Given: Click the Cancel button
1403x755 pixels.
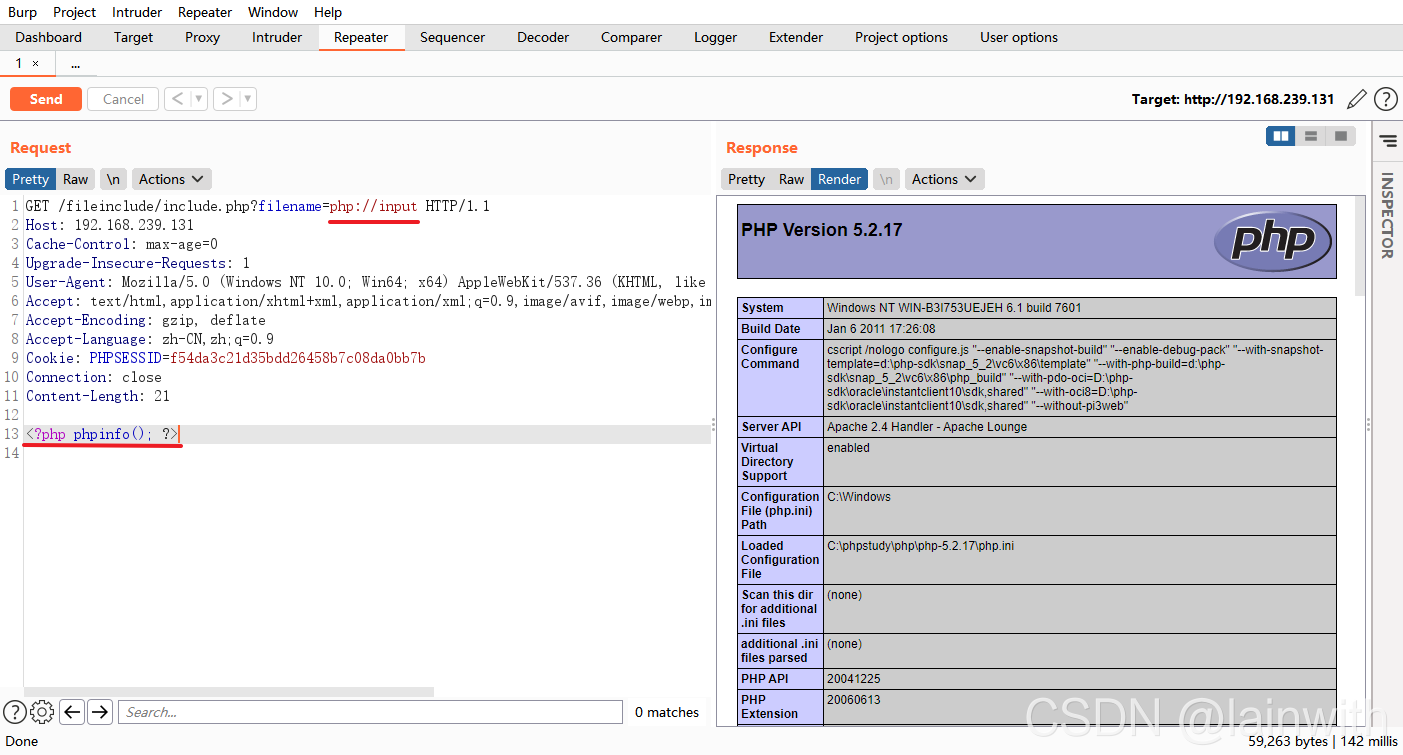Looking at the screenshot, I should (x=123, y=99).
